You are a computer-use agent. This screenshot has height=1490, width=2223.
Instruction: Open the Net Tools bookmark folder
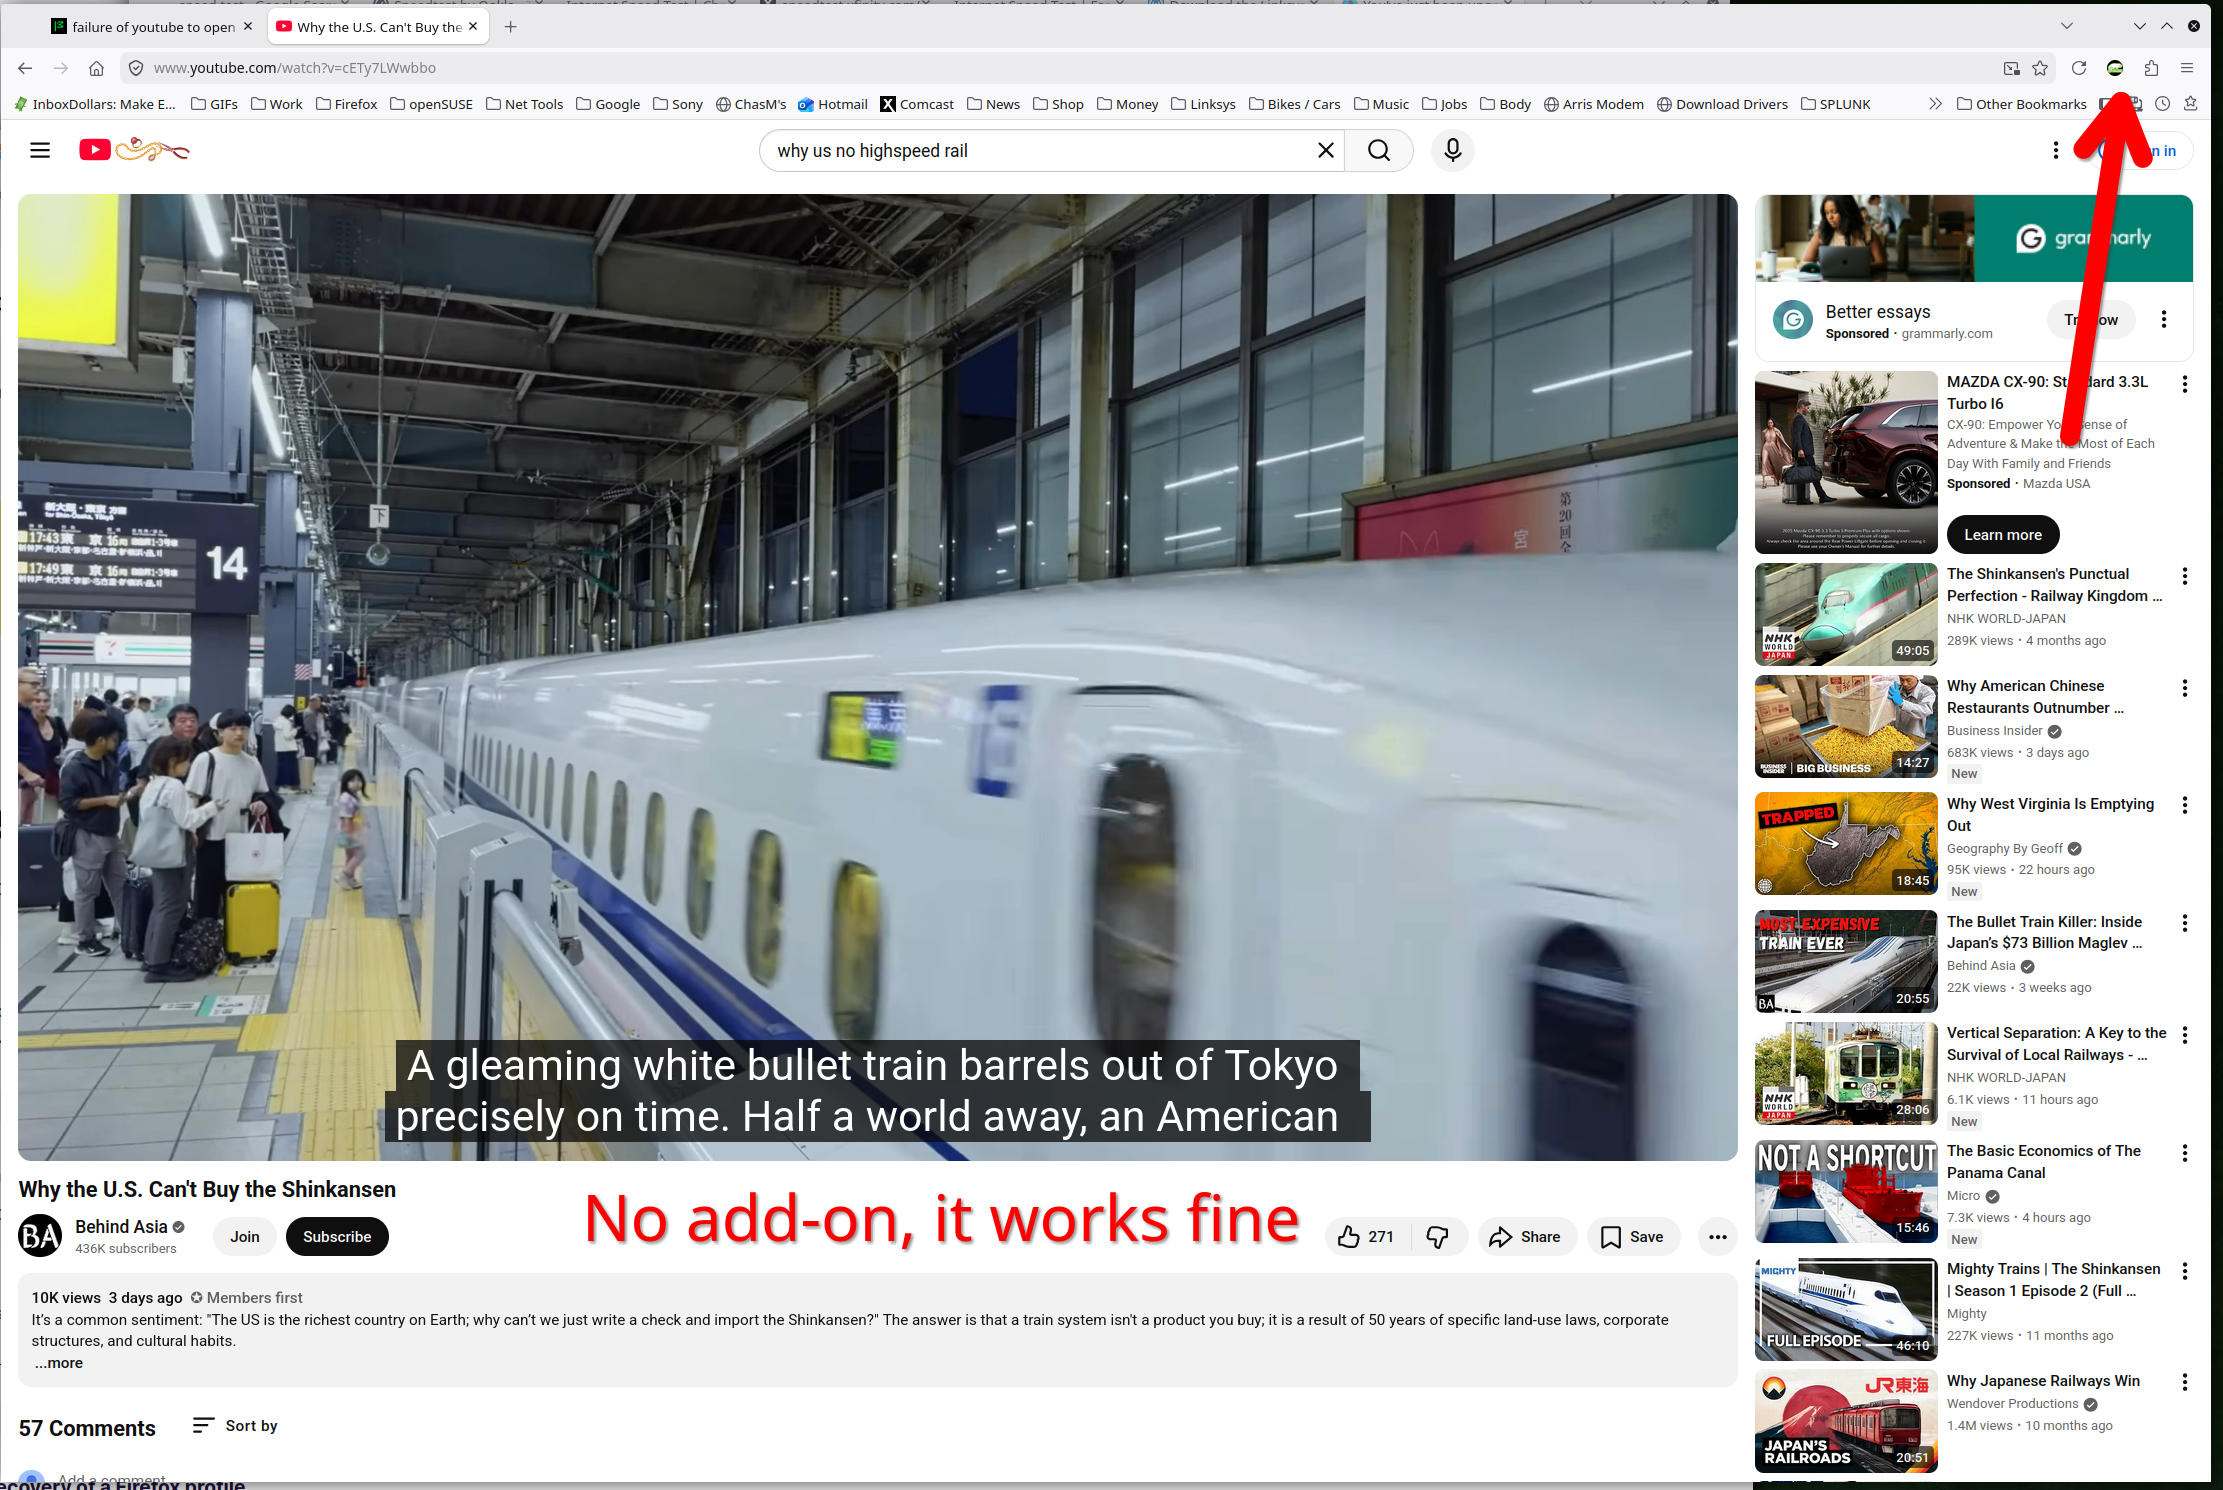pyautogui.click(x=524, y=104)
